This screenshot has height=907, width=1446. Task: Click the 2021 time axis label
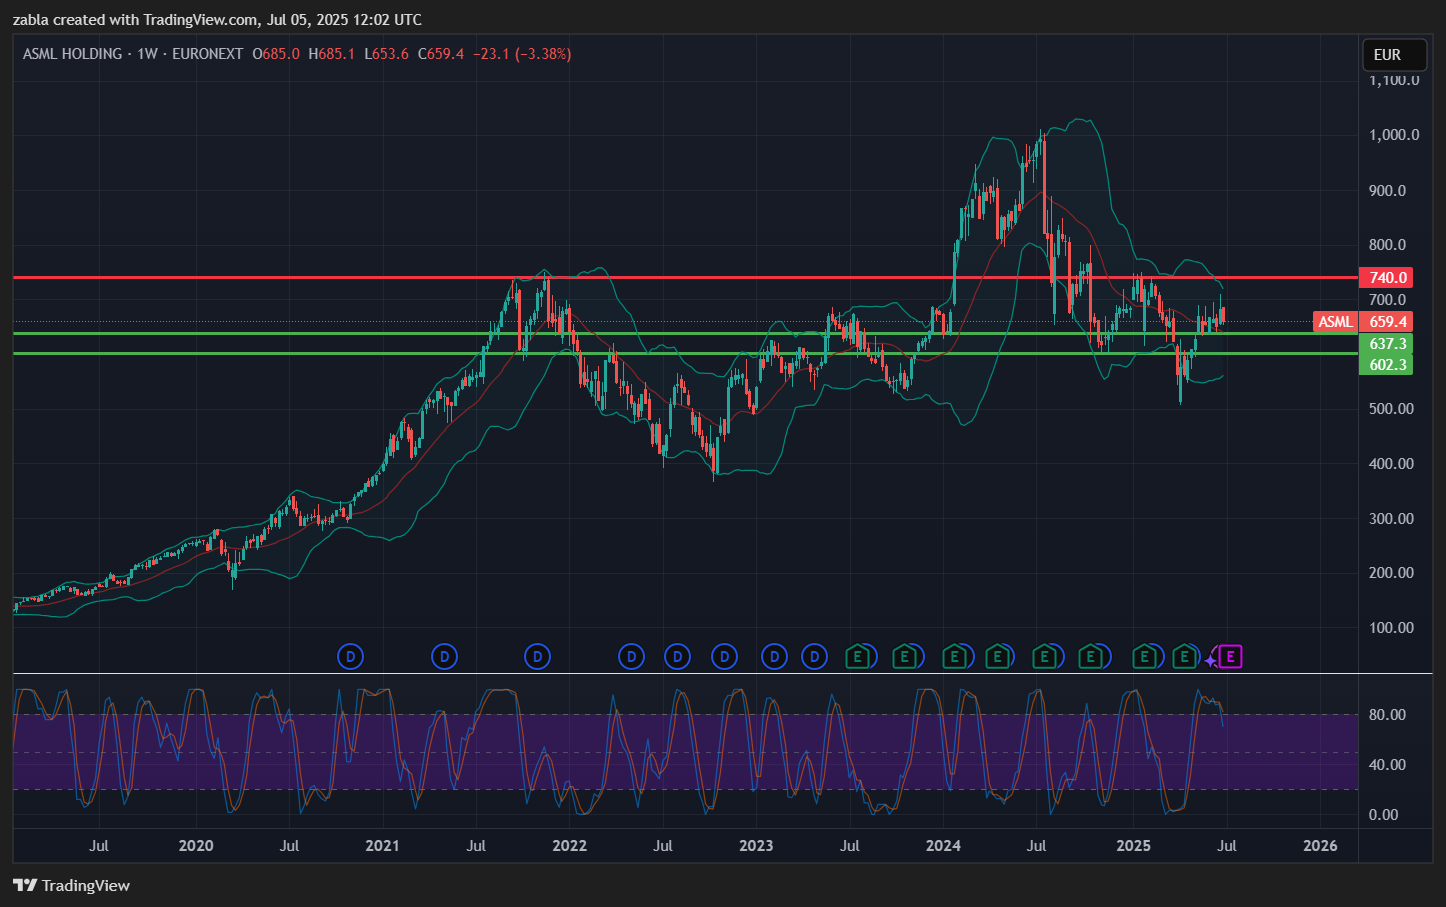click(382, 846)
